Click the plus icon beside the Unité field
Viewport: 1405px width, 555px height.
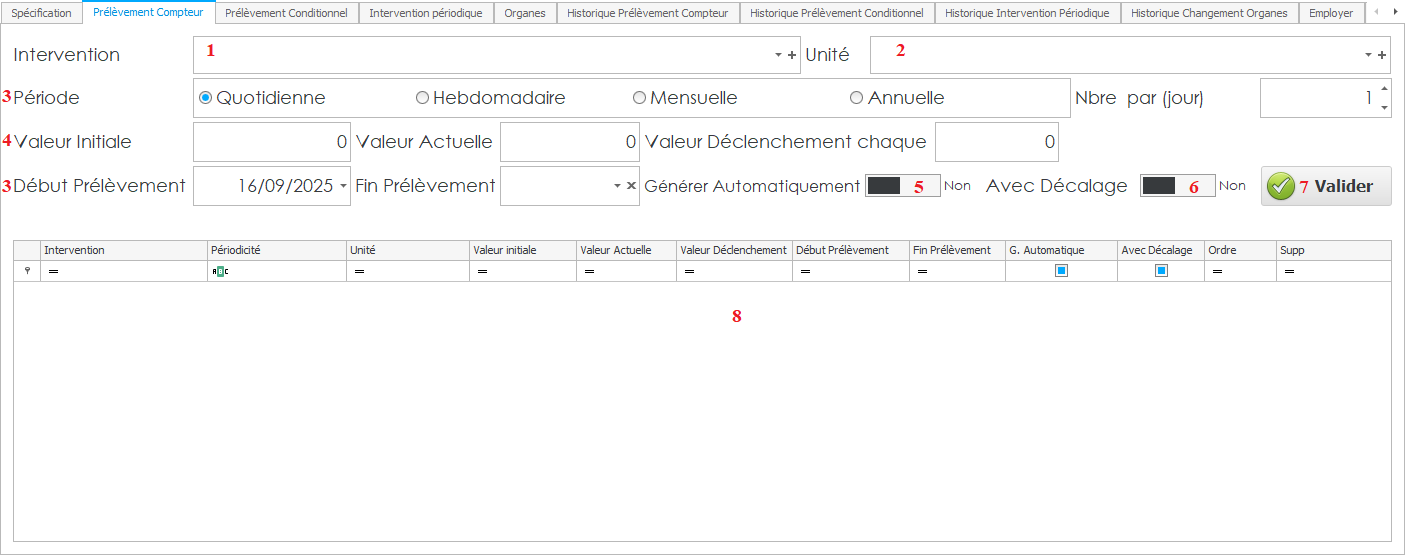(x=1382, y=56)
